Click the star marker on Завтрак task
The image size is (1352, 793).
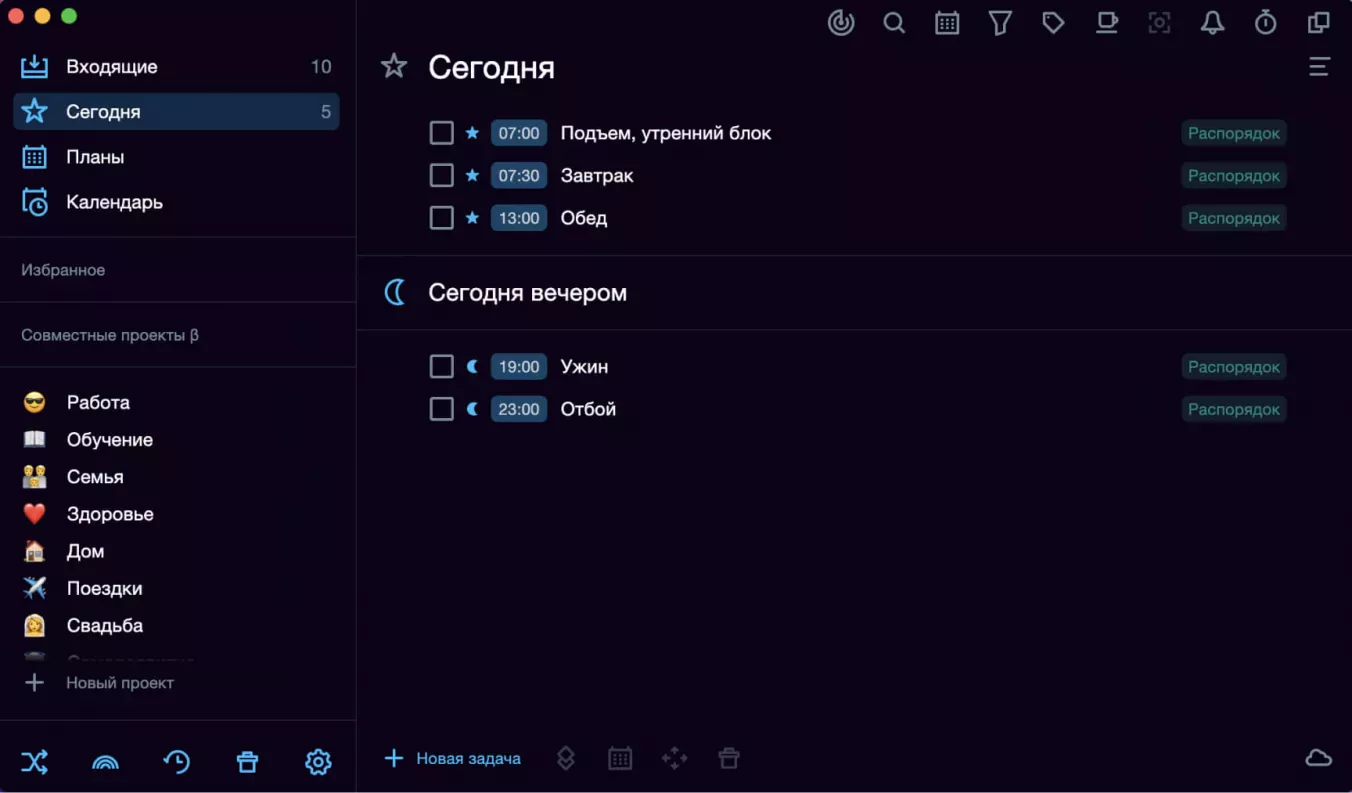tap(472, 176)
